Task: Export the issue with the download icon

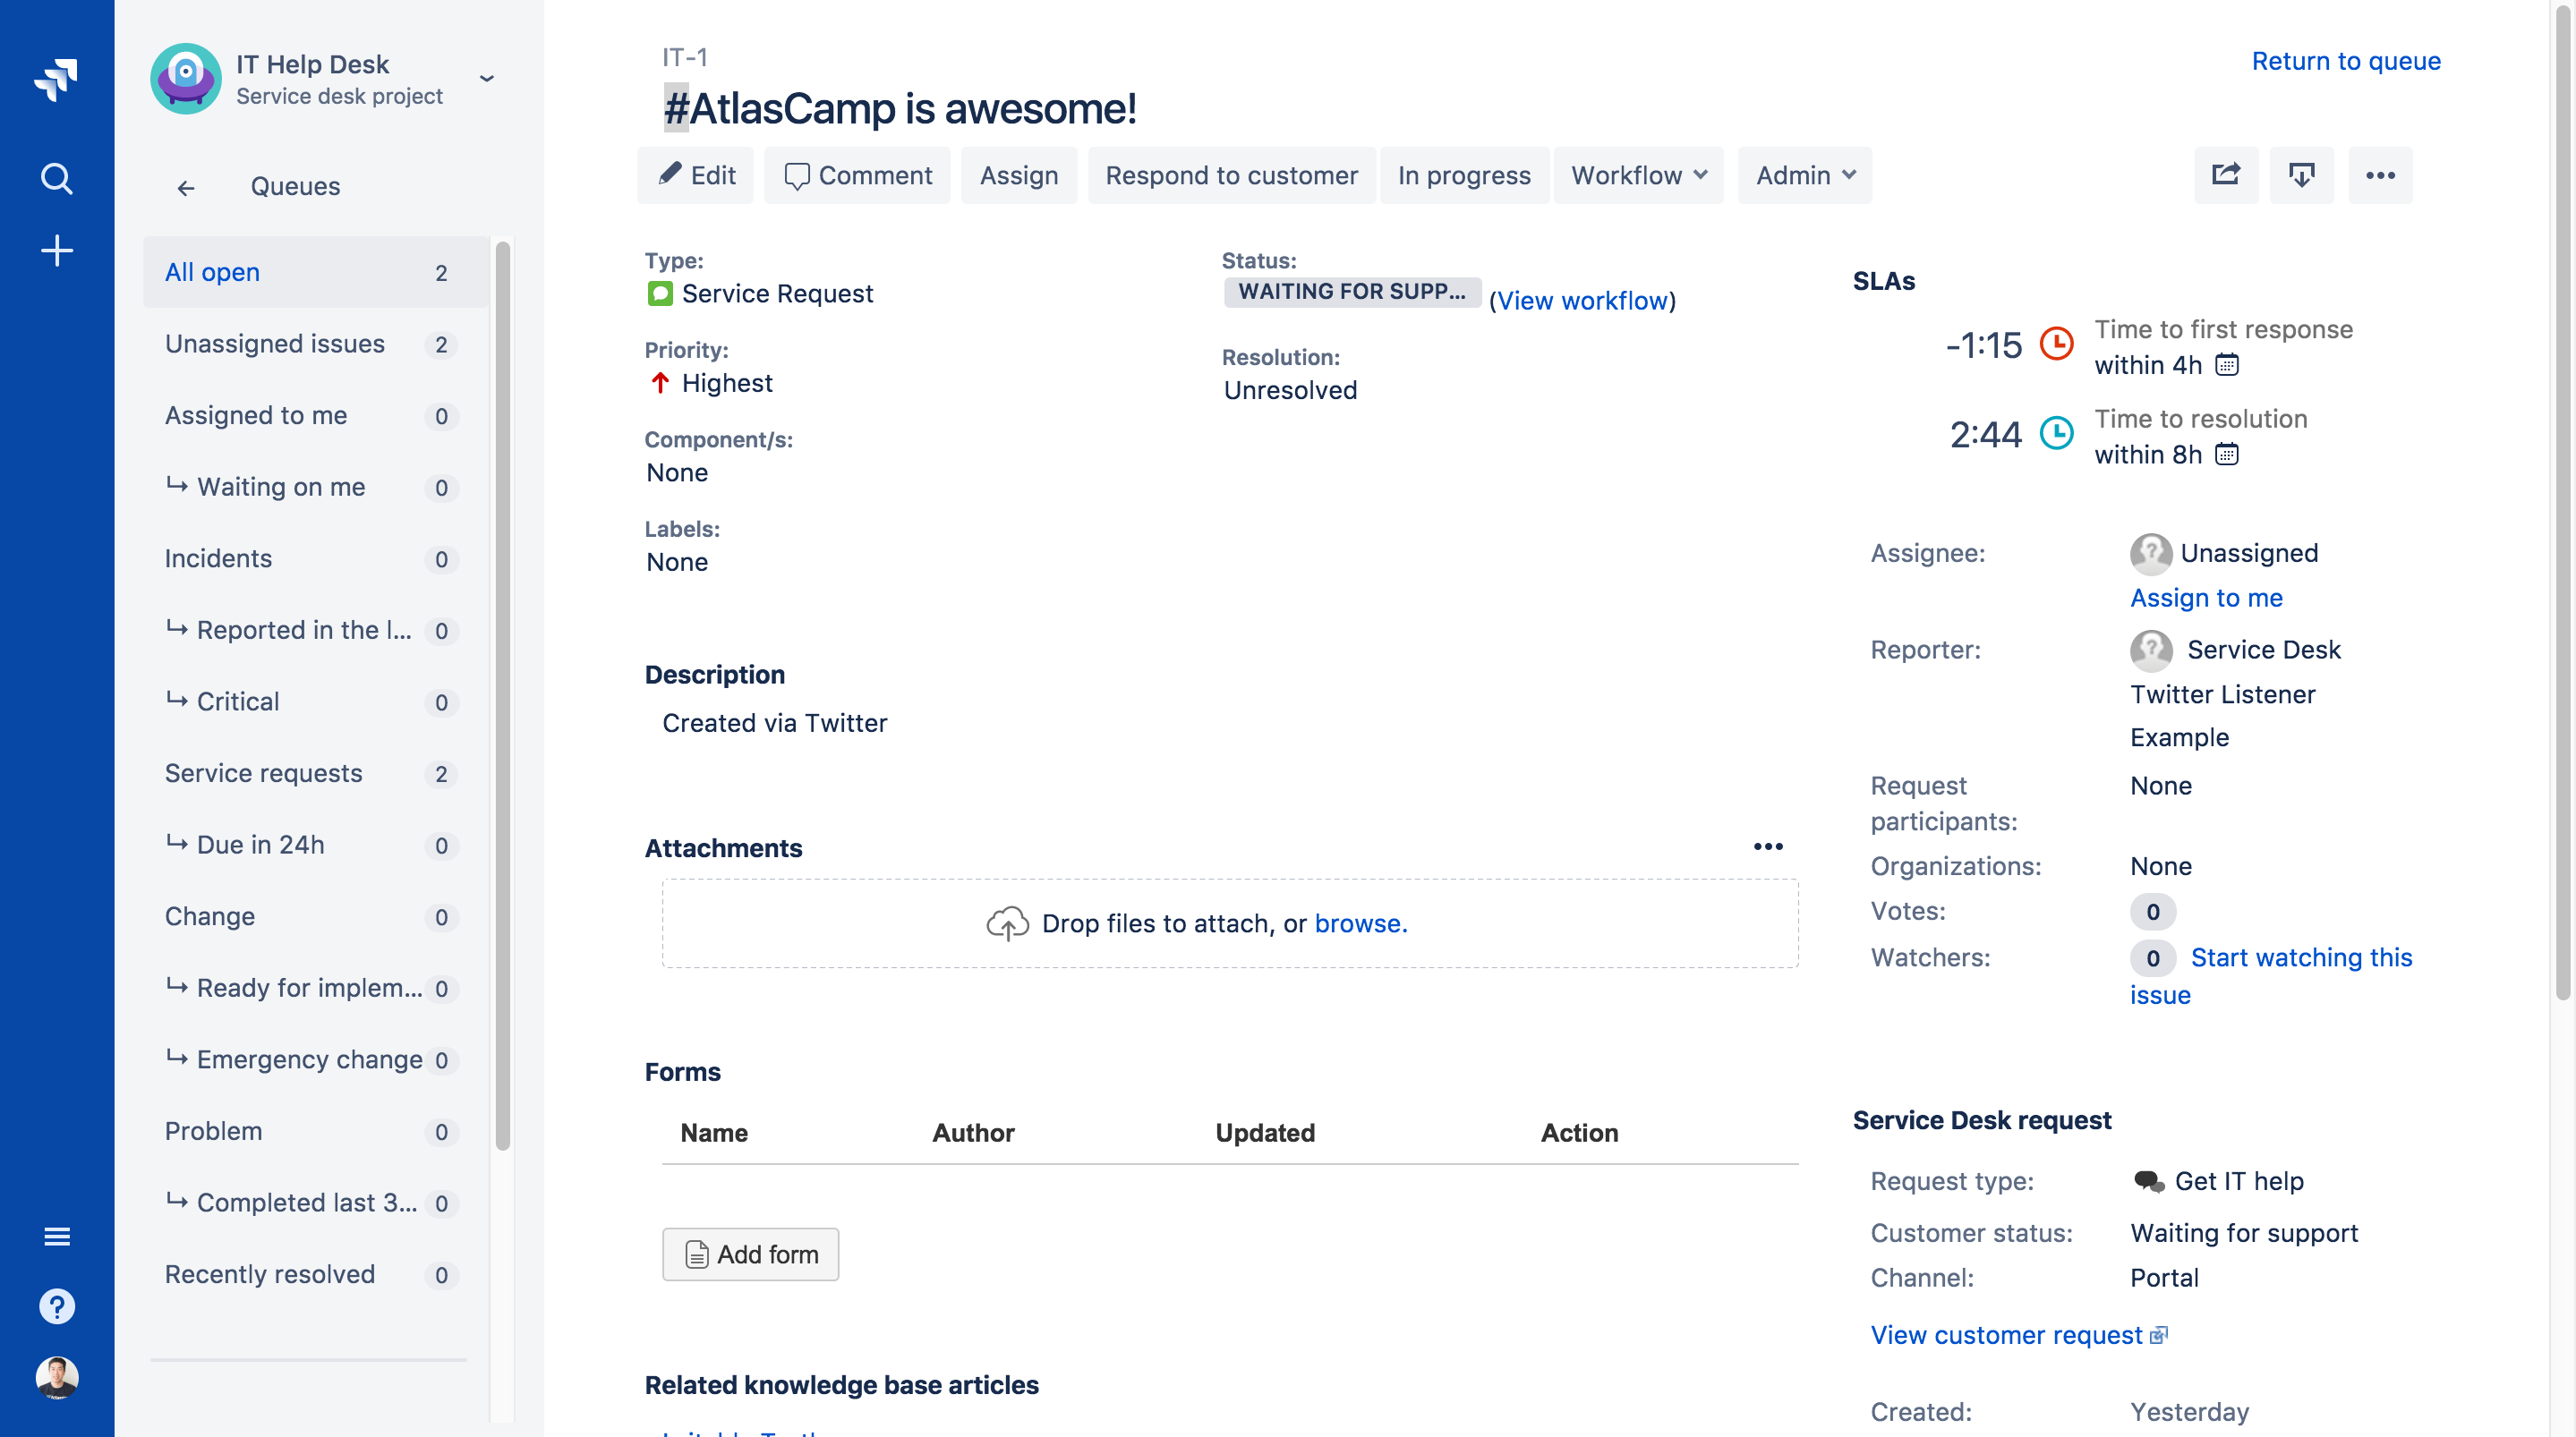Action: coord(2301,175)
